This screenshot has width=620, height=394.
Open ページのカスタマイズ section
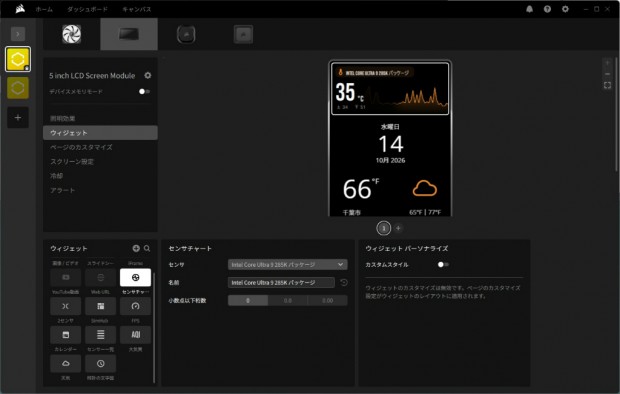click(100, 147)
